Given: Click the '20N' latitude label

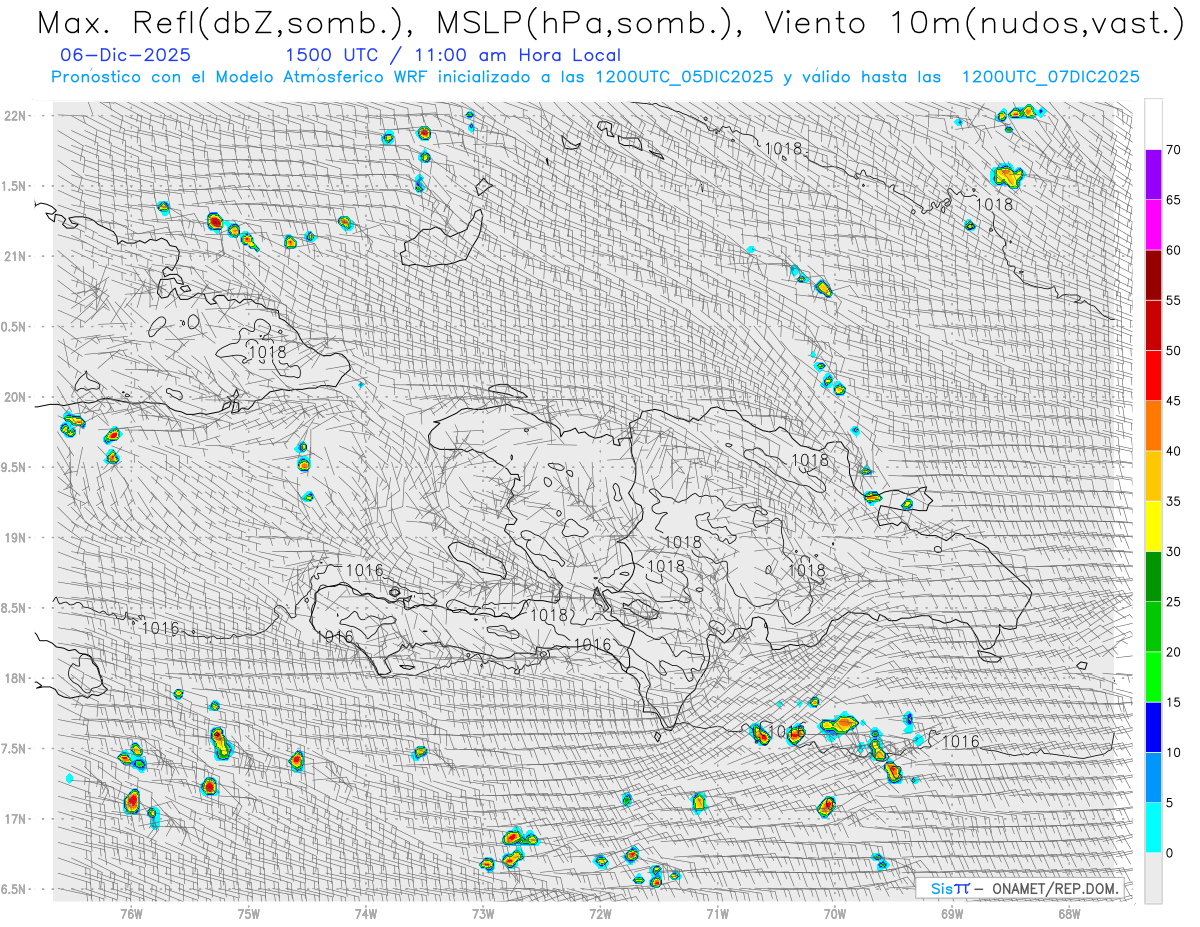Looking at the screenshot, I should pos(16,397).
